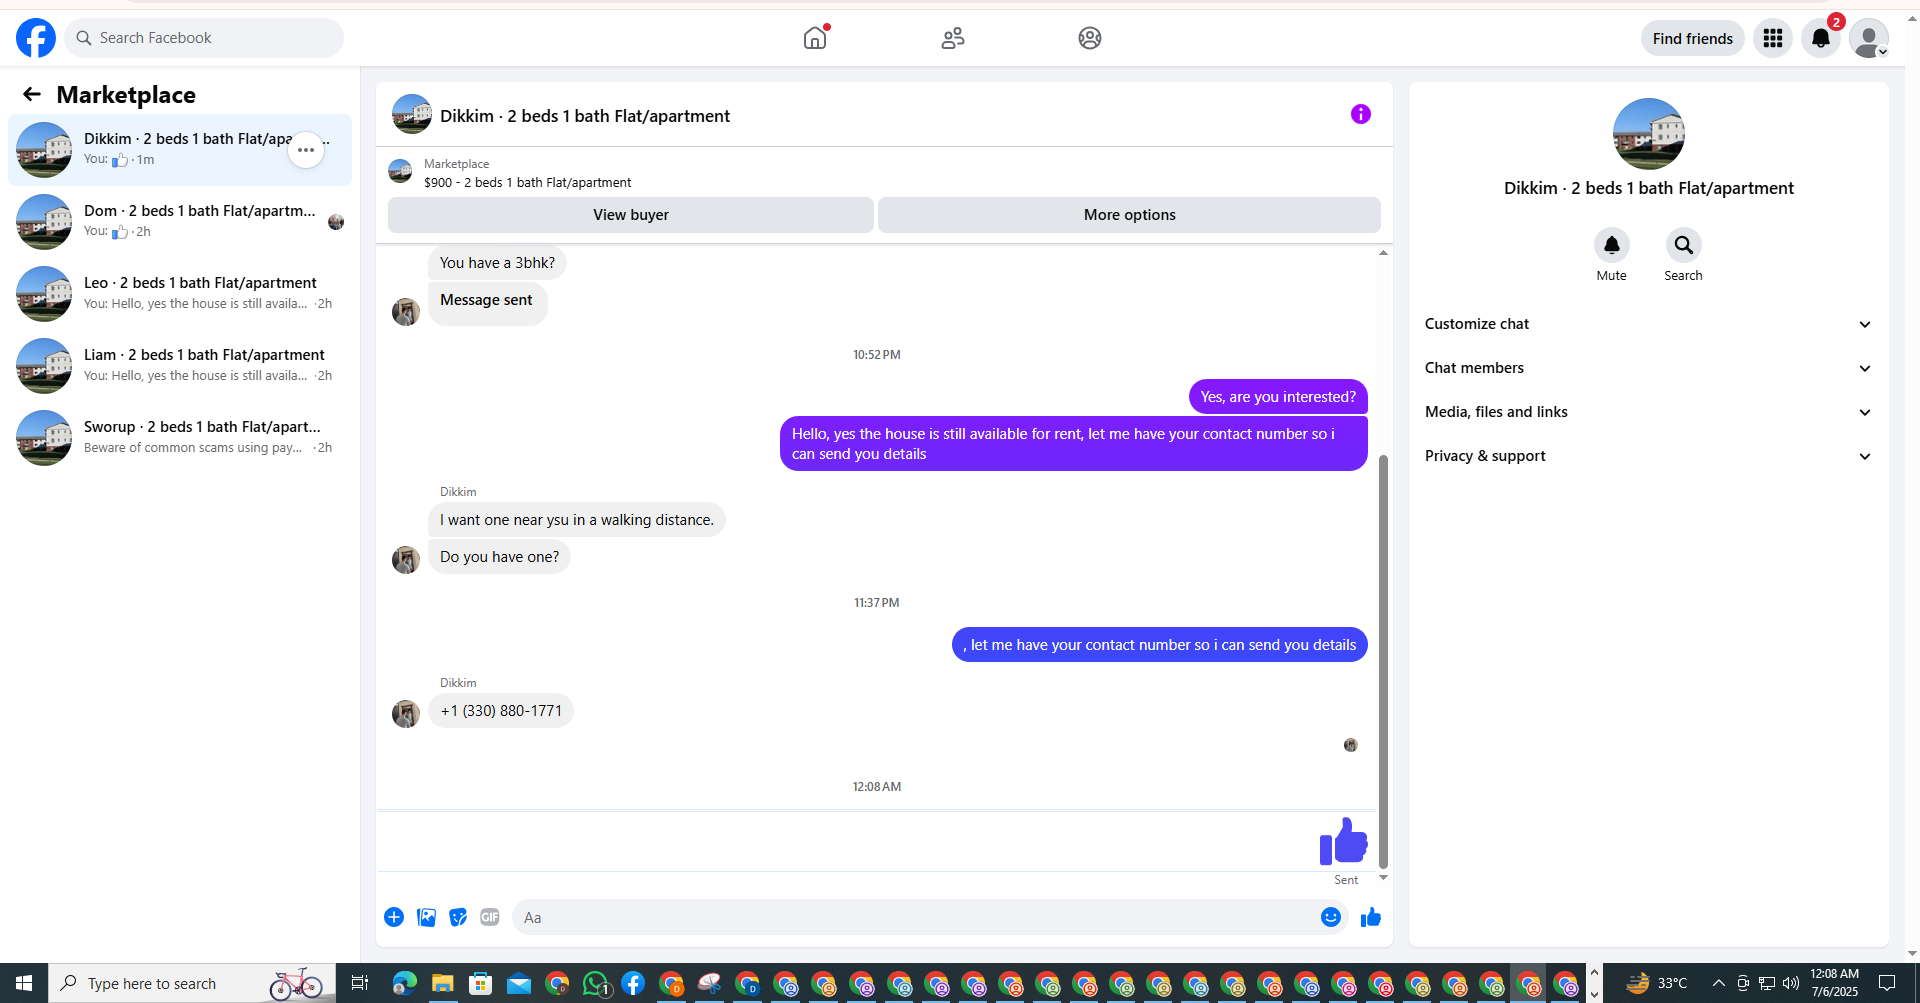Open conversation information purple icon

(1361, 114)
